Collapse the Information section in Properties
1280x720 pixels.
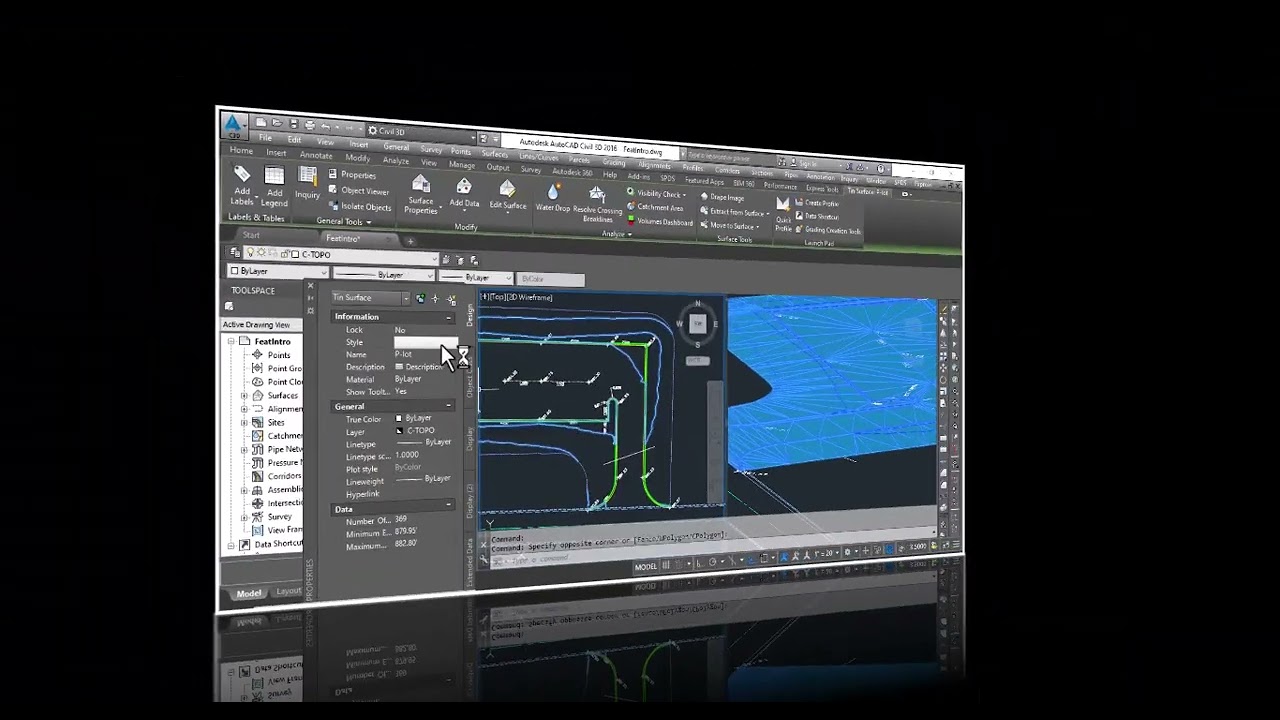pos(448,318)
